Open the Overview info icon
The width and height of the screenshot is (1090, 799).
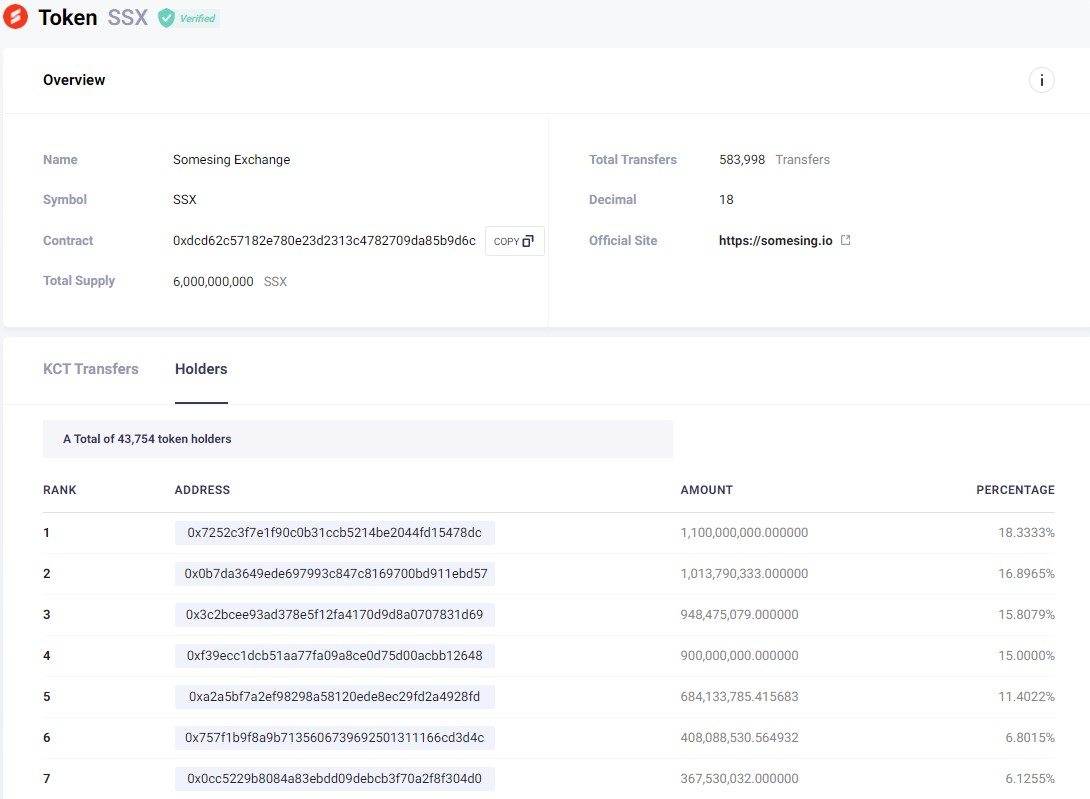click(1041, 80)
